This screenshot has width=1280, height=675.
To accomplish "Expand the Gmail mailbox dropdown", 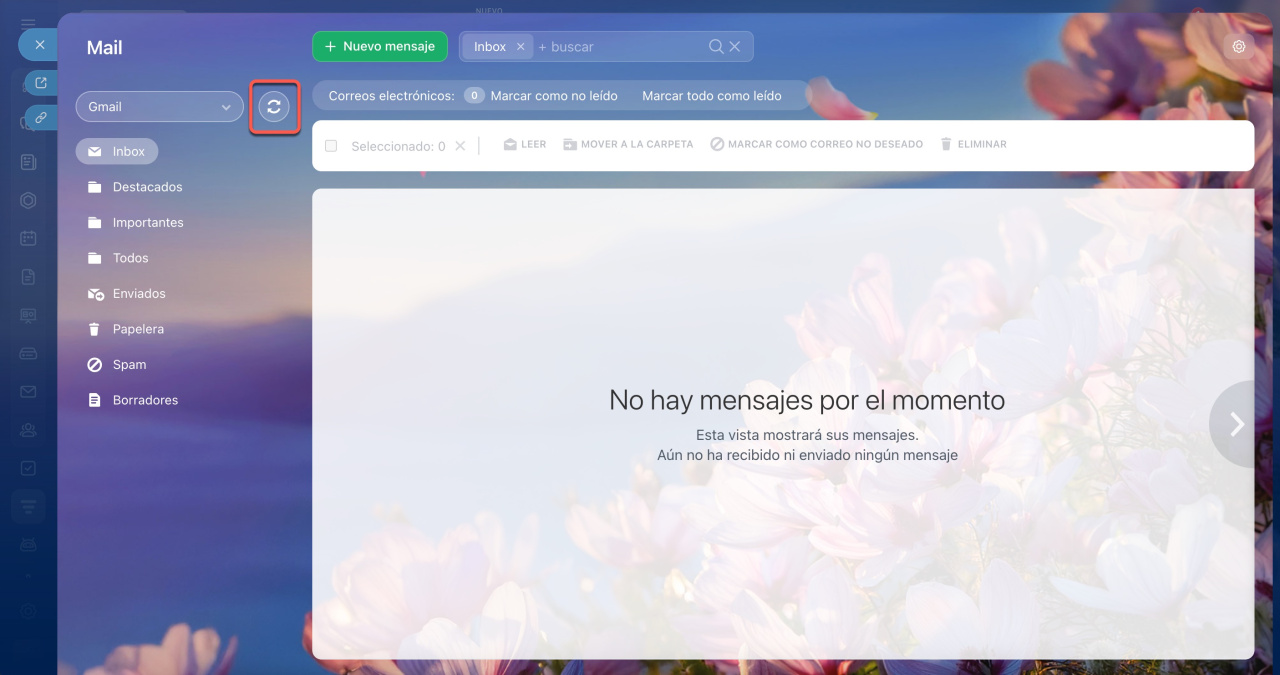I will 159,107.
